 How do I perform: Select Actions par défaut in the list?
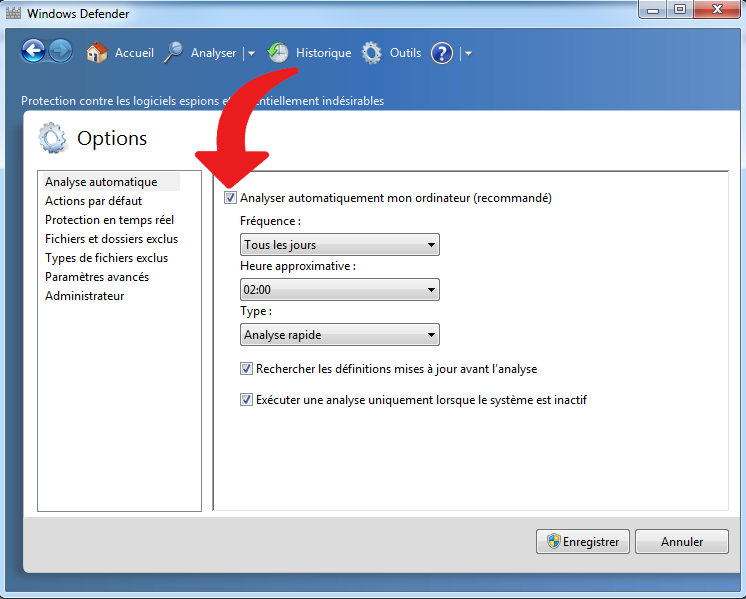(x=94, y=201)
